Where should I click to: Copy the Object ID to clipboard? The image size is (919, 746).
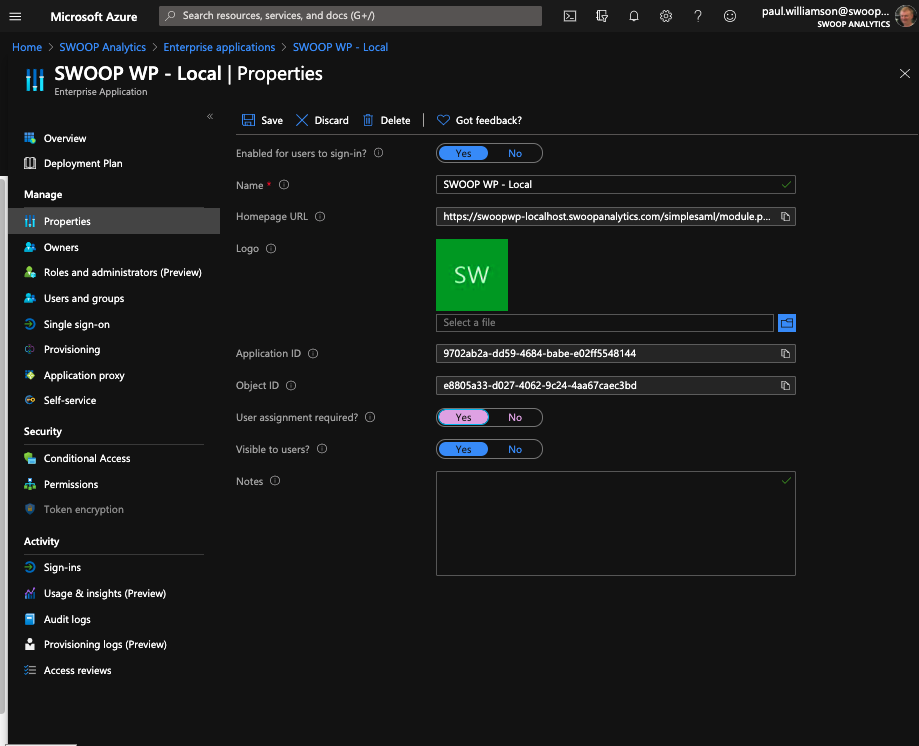coord(785,386)
